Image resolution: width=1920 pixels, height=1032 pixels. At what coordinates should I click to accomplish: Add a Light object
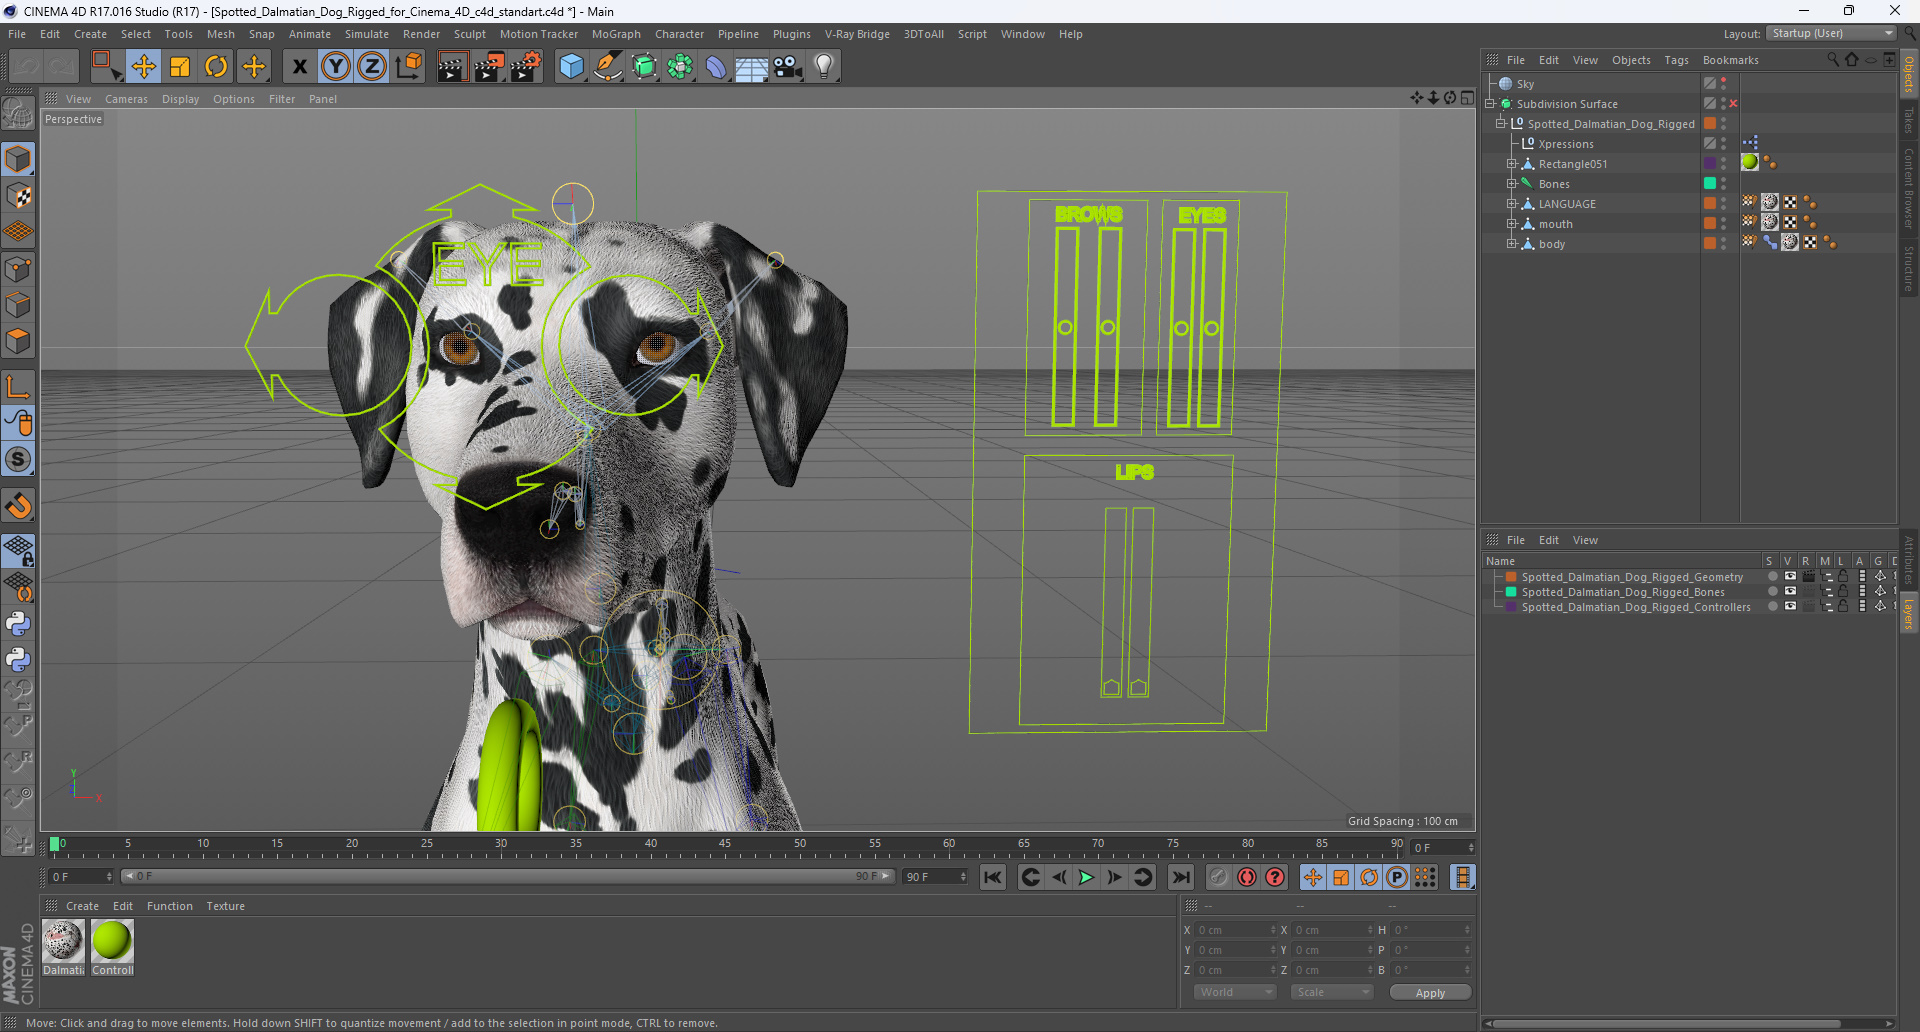tap(824, 67)
